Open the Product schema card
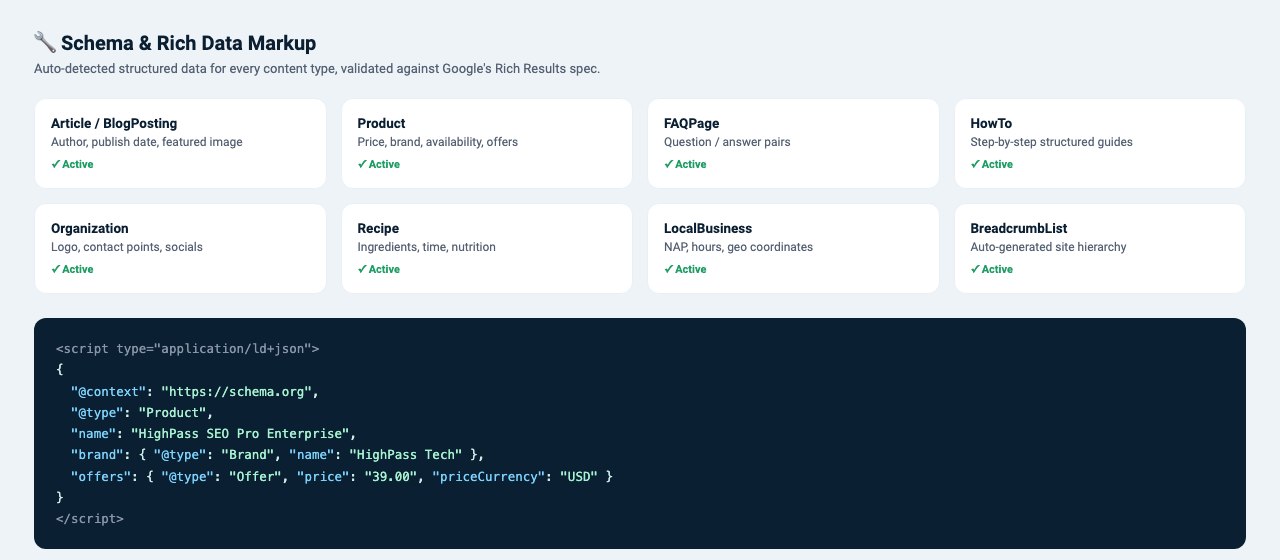This screenshot has height=560, width=1280. [x=487, y=143]
